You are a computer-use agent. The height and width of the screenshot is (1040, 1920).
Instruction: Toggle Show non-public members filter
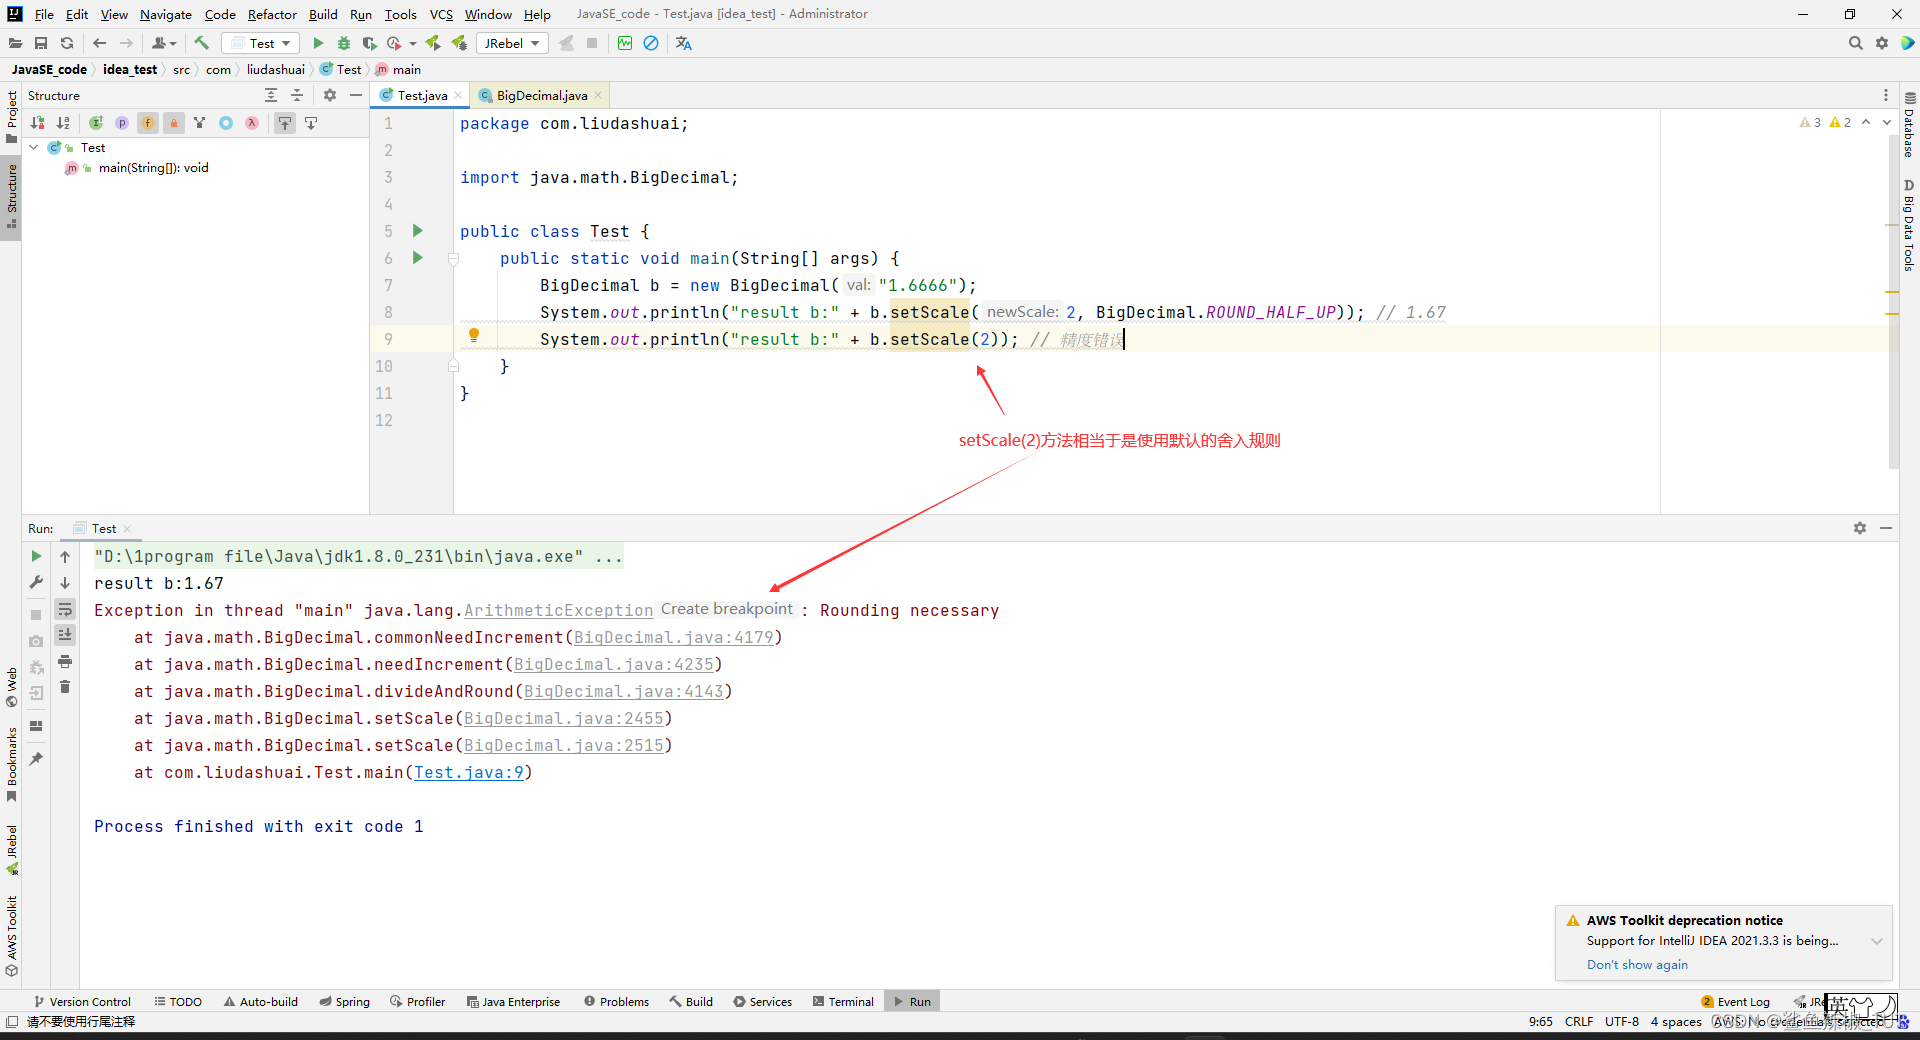pos(174,123)
